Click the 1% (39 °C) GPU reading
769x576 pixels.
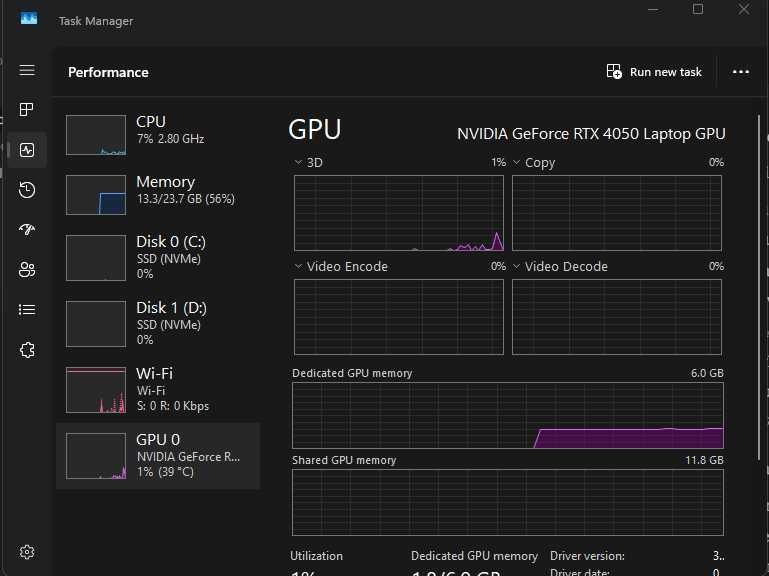(x=165, y=472)
